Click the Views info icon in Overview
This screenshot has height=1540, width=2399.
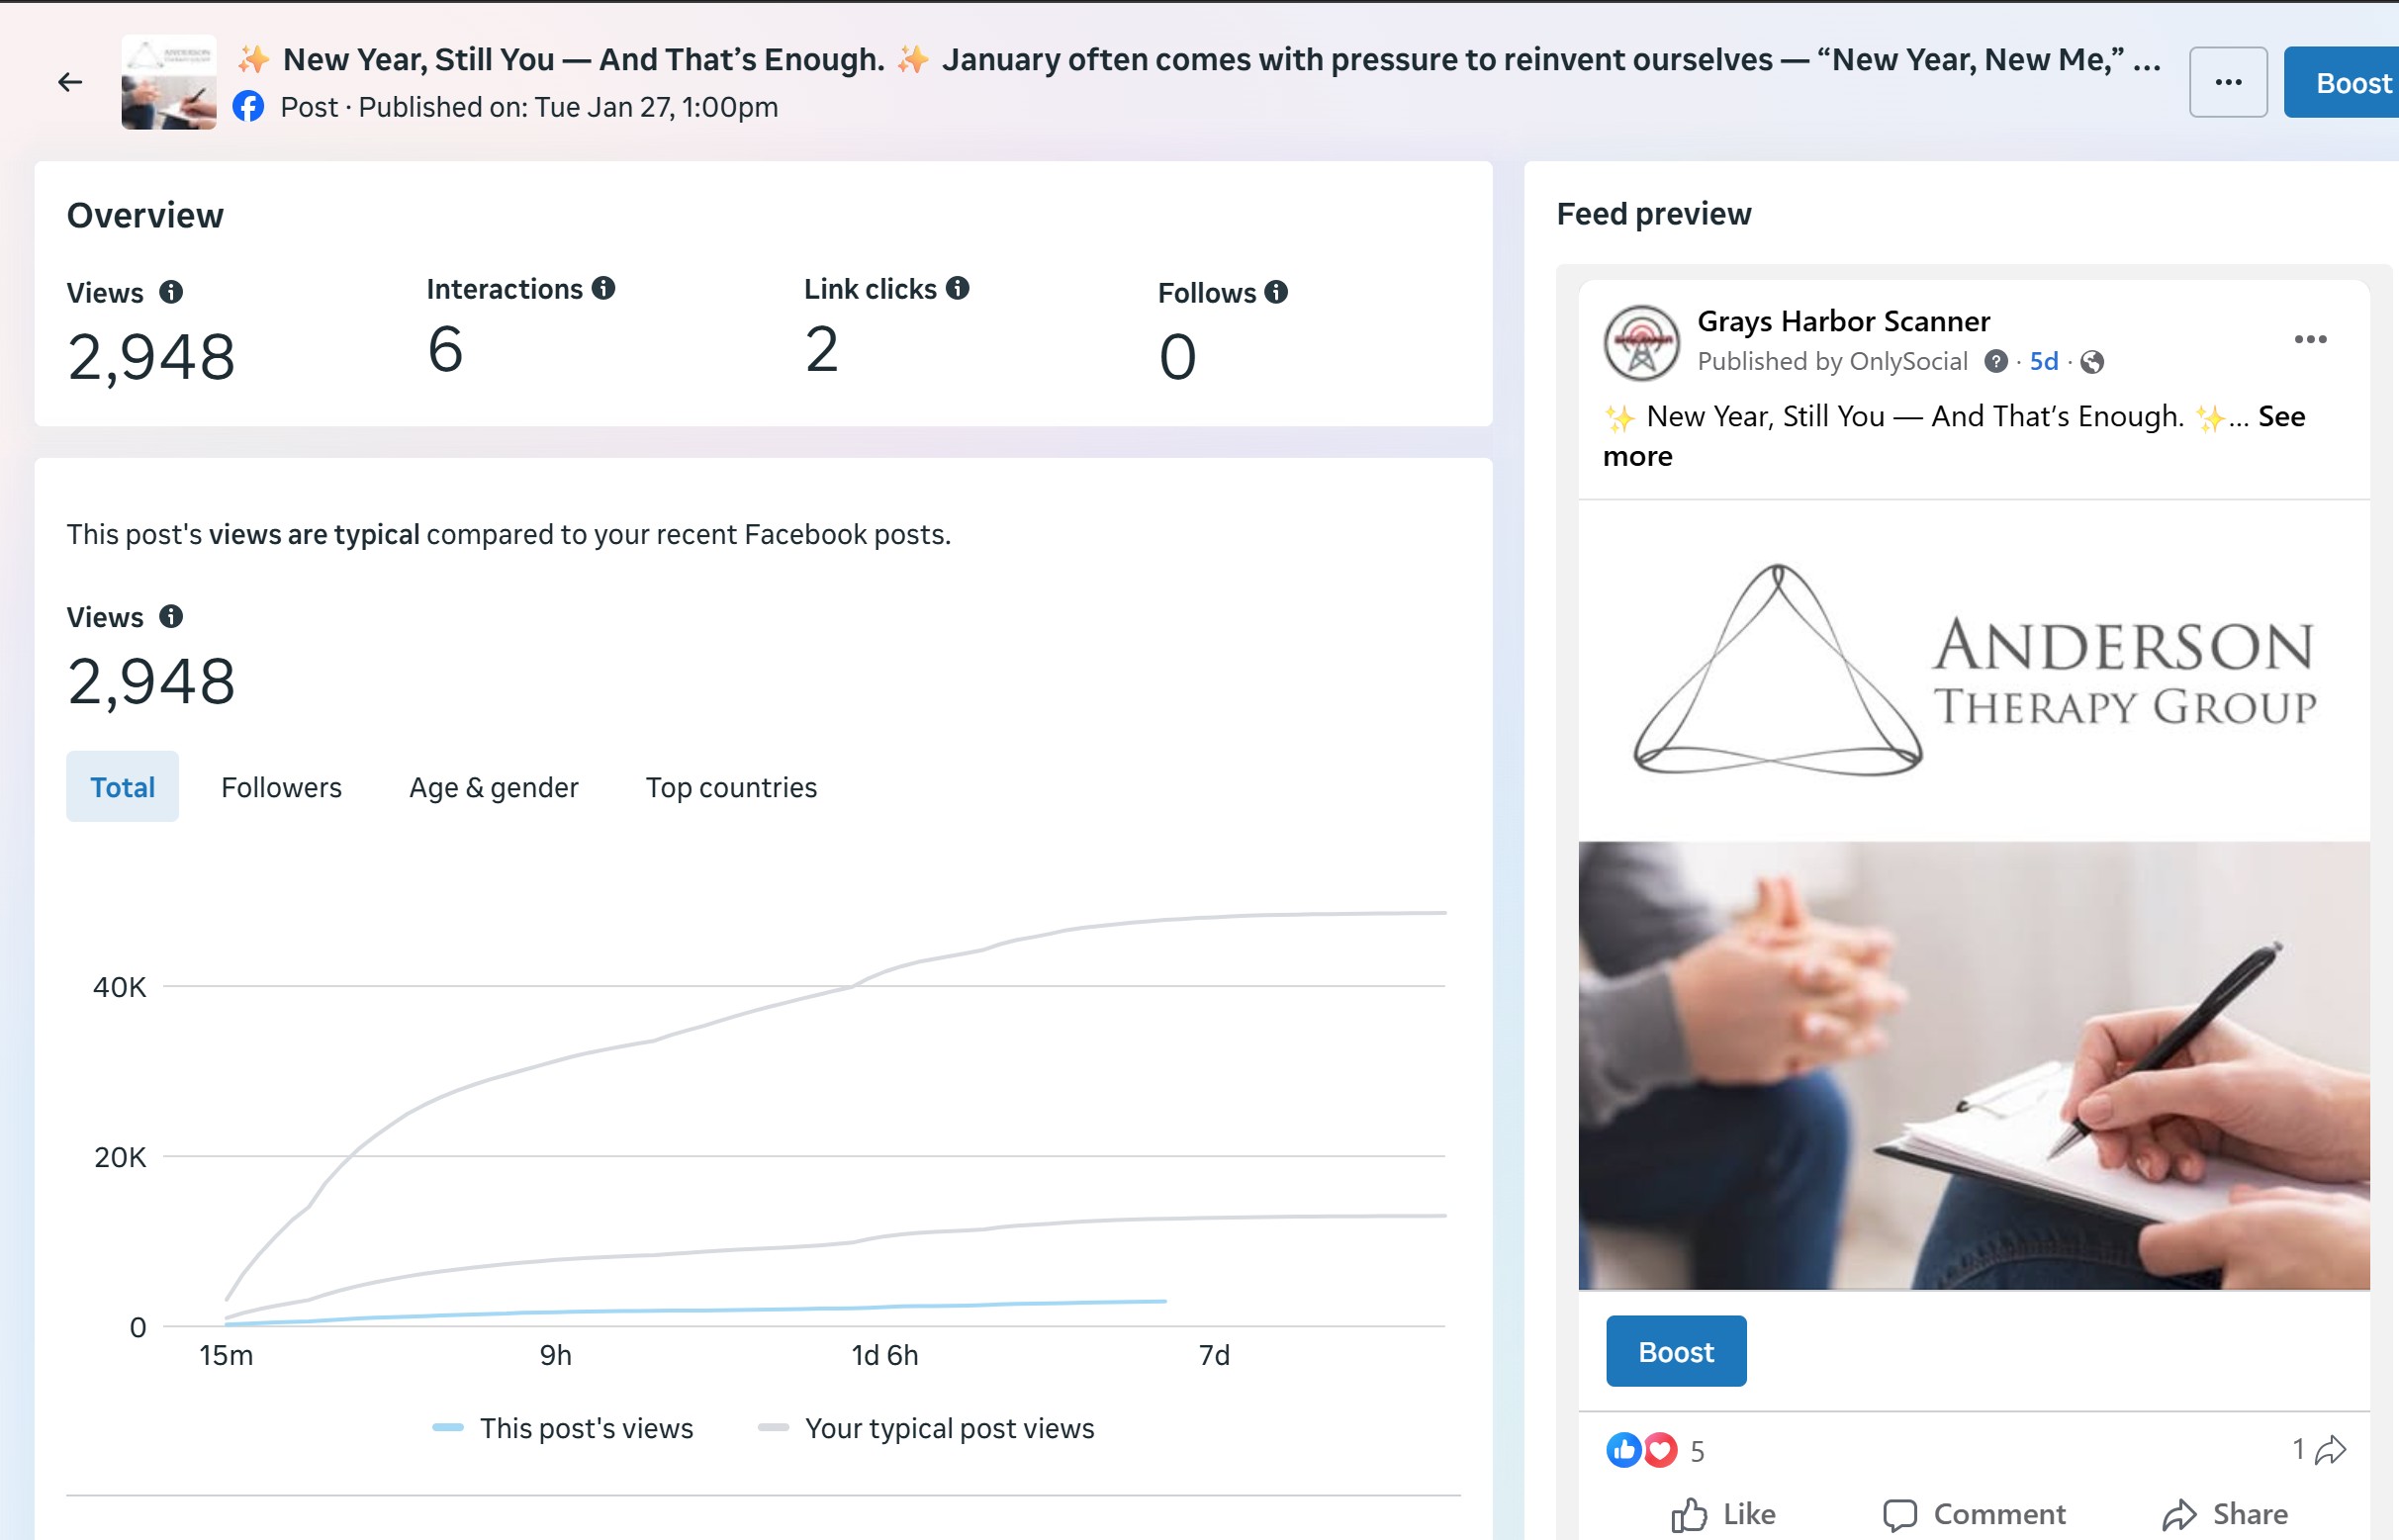(171, 292)
